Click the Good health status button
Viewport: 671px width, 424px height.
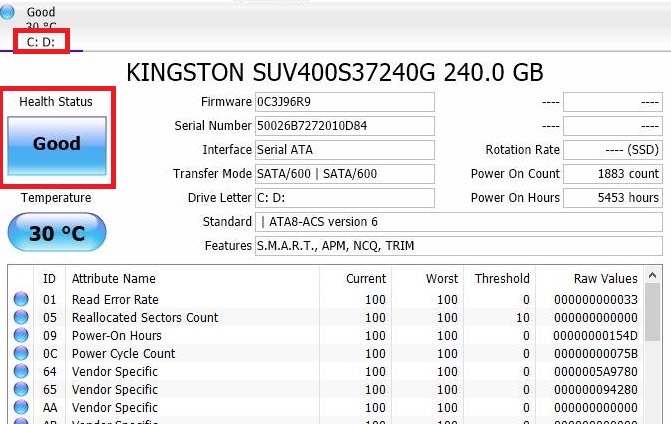[57, 145]
